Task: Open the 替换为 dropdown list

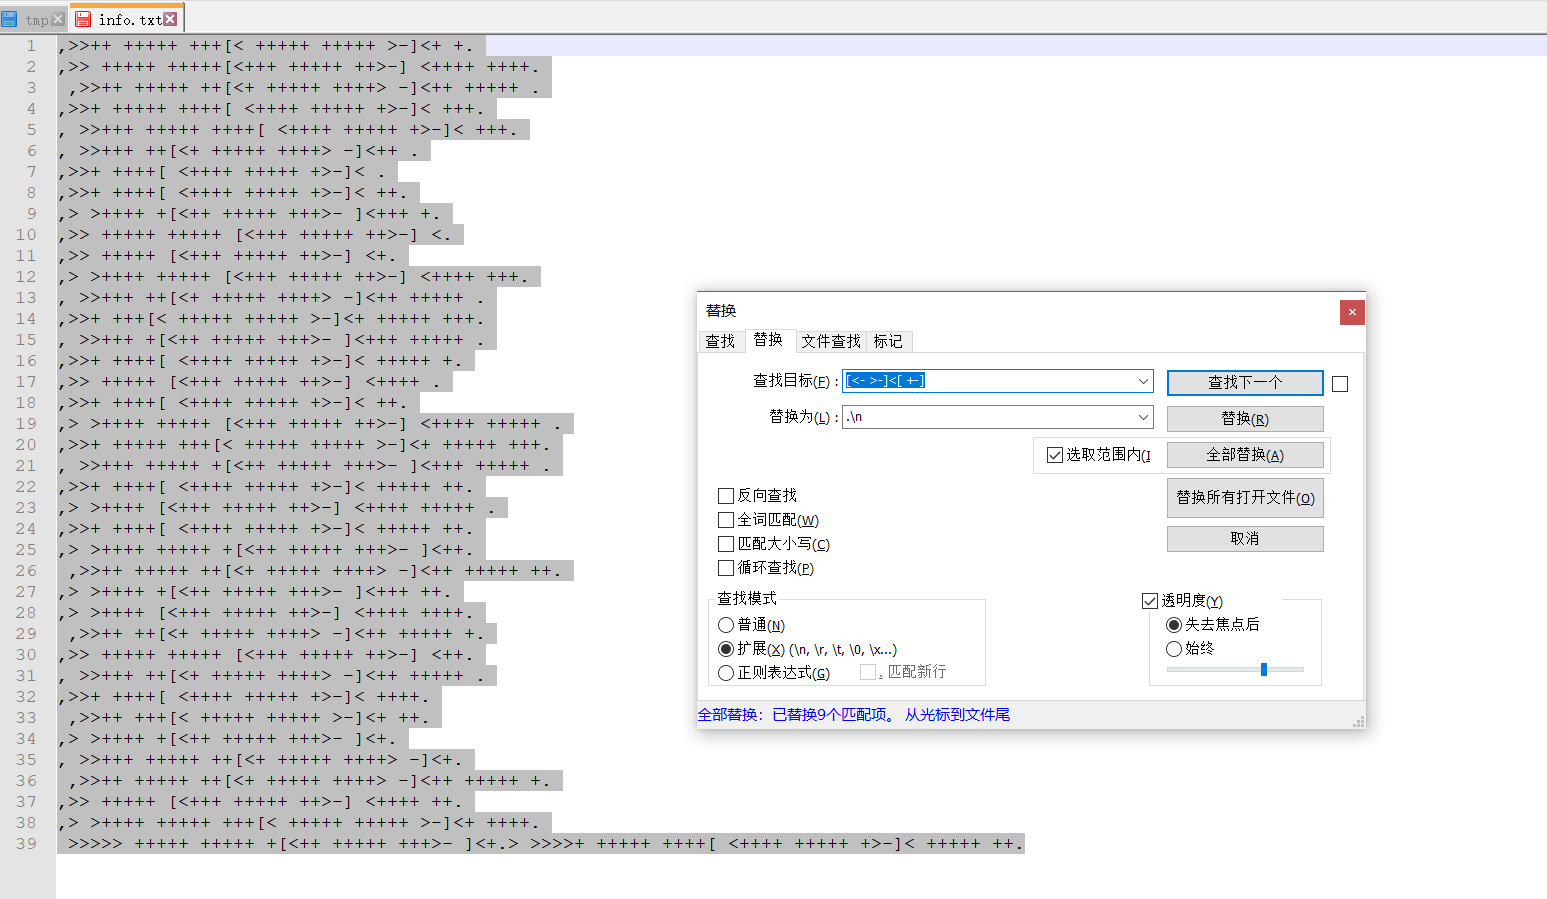Action: click(1143, 417)
